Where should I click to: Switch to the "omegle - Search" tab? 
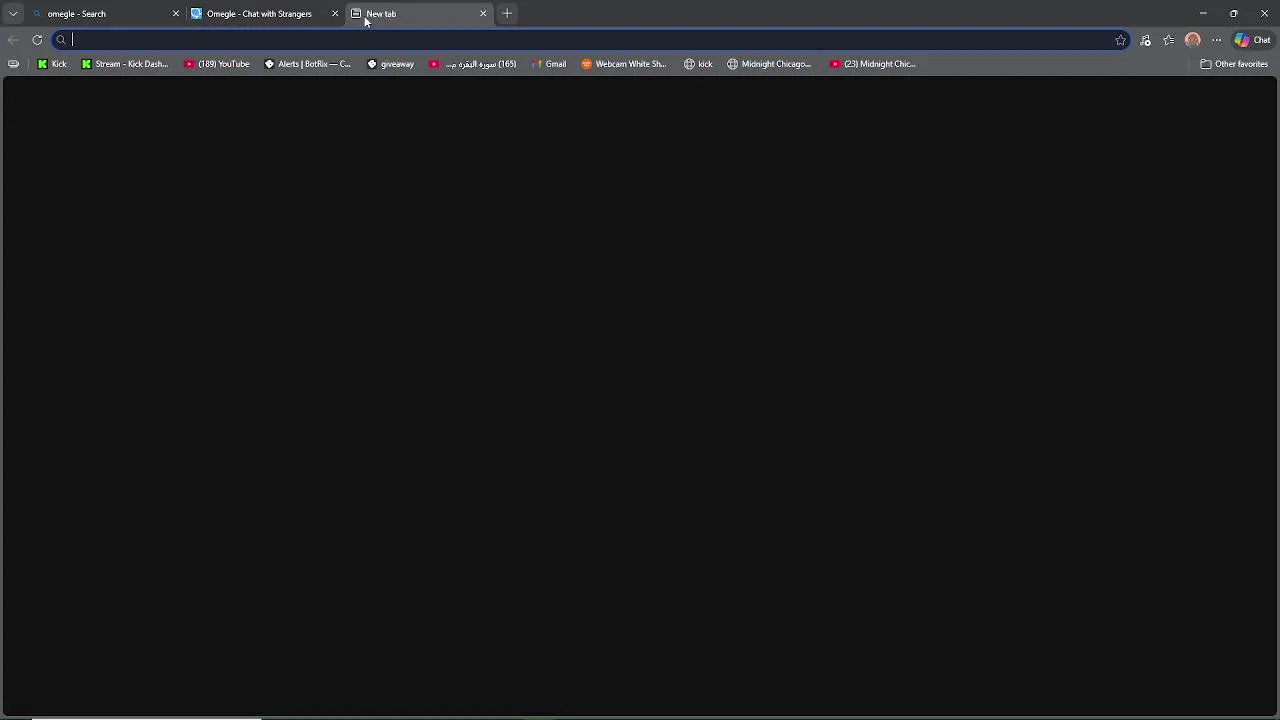pyautogui.click(x=104, y=14)
